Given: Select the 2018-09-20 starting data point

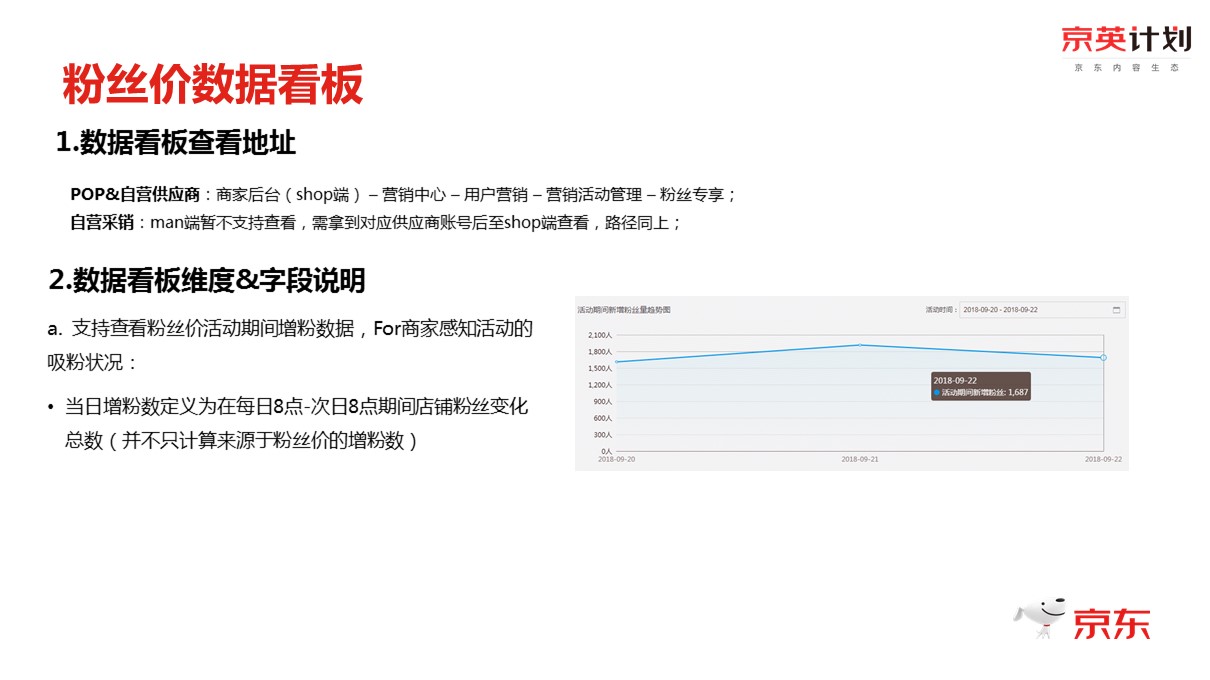Looking at the screenshot, I should click(617, 362).
